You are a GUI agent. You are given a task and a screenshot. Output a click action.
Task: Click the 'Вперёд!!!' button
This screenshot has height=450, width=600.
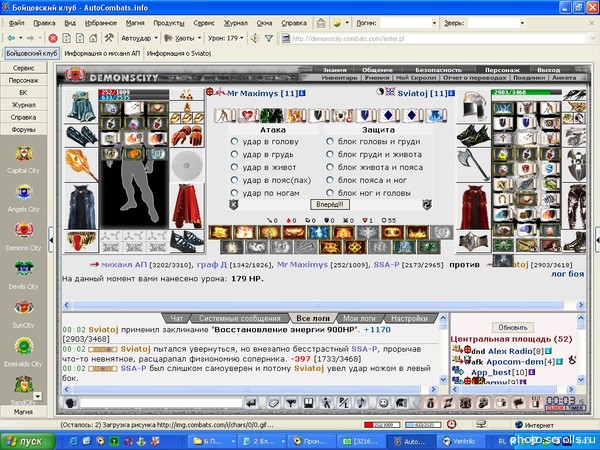(329, 205)
